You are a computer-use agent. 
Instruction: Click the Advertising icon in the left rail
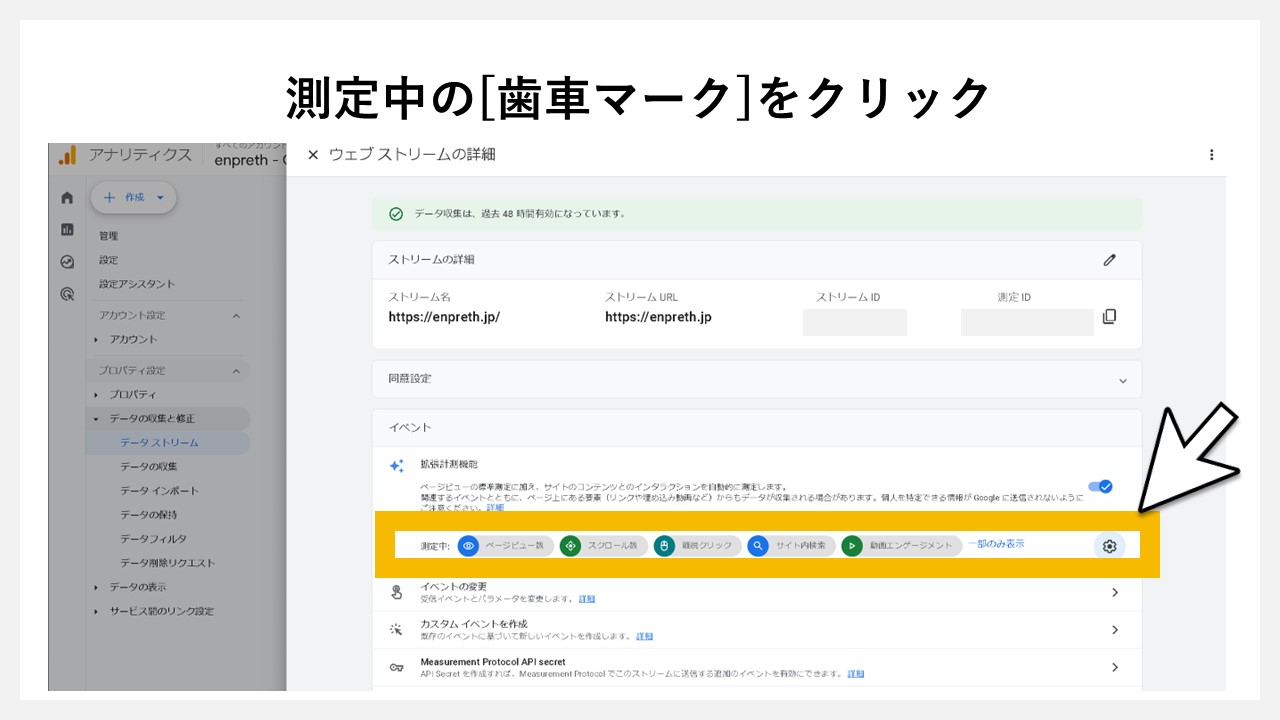coord(66,293)
